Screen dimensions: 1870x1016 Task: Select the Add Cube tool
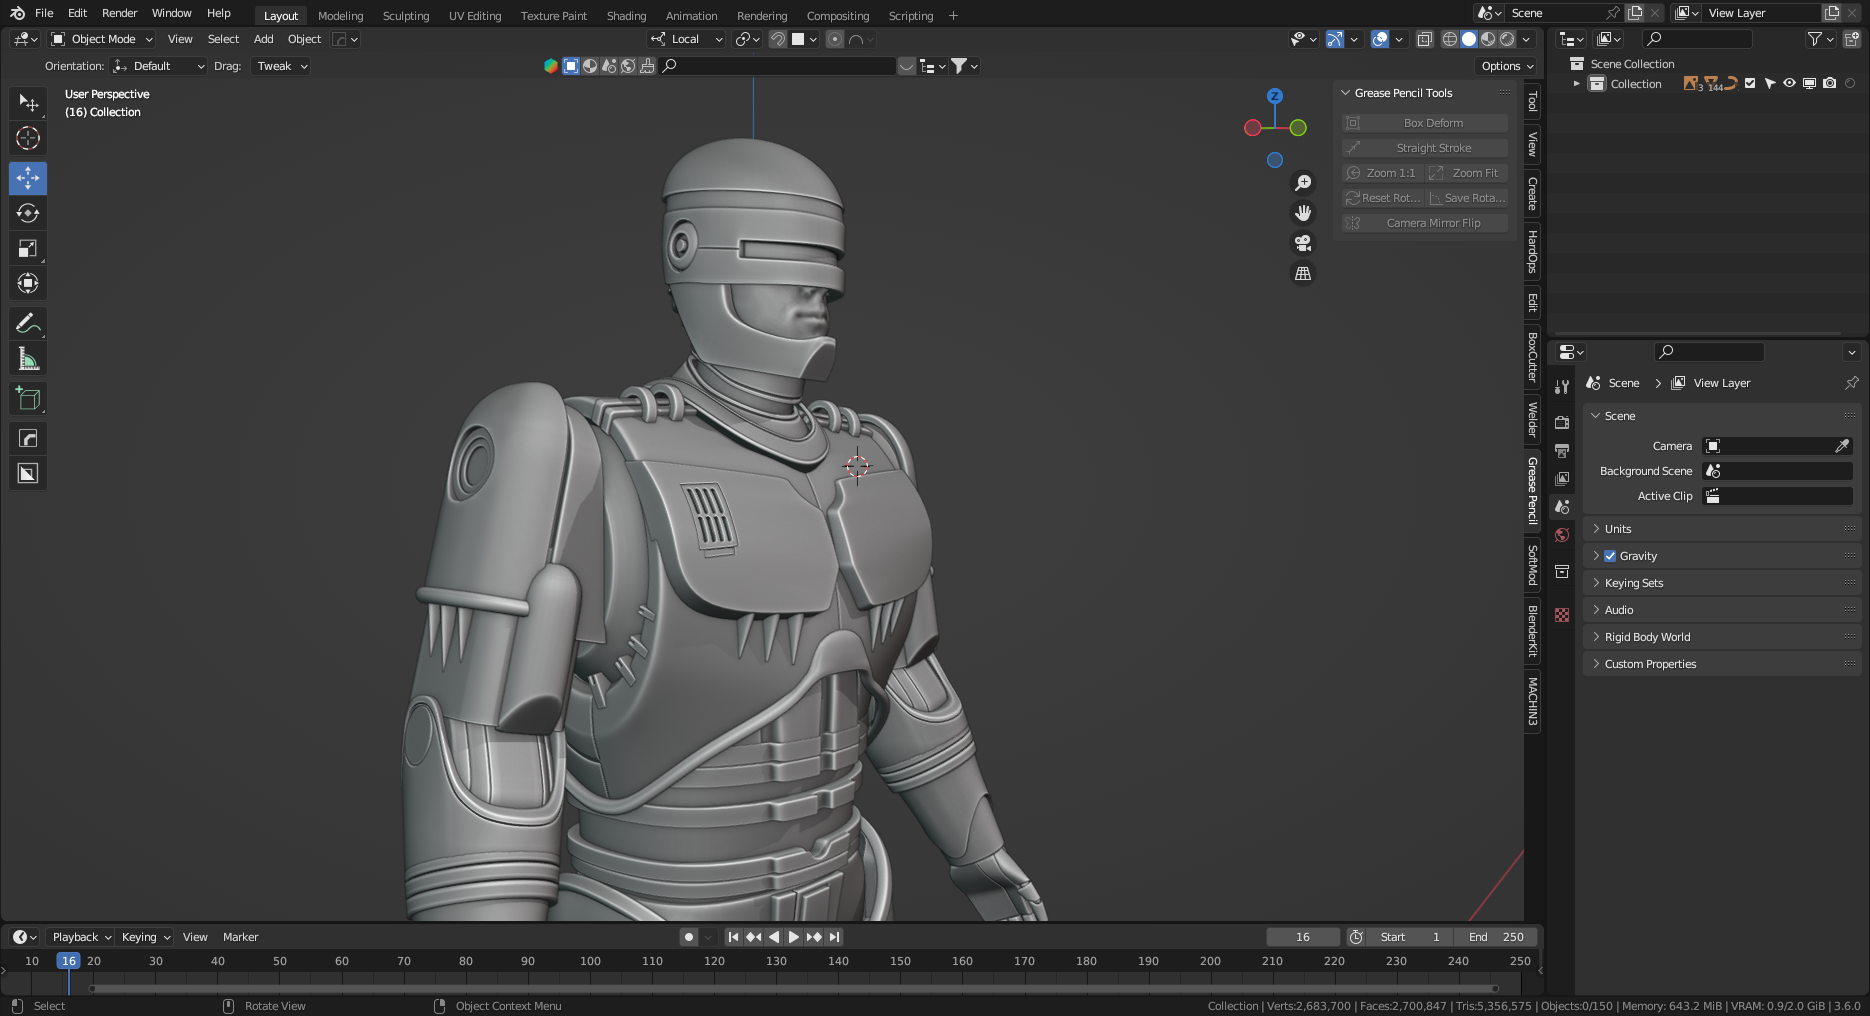click(28, 399)
